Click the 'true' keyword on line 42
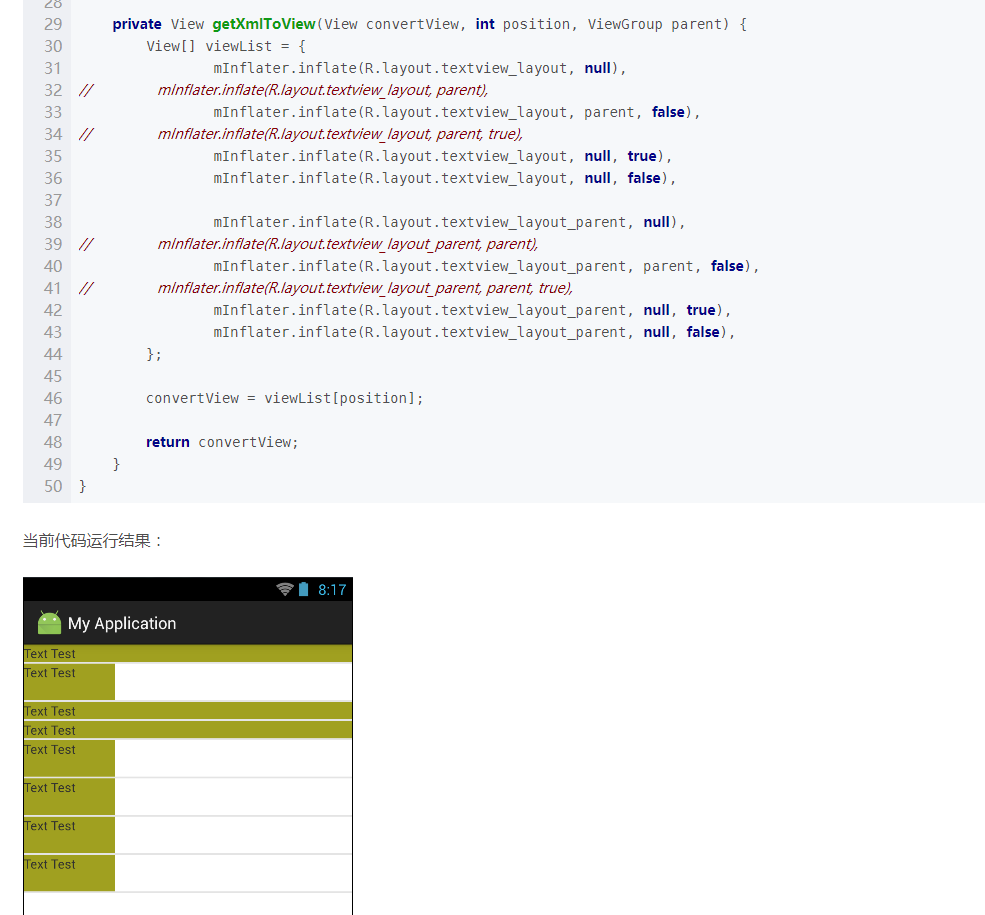 701,310
